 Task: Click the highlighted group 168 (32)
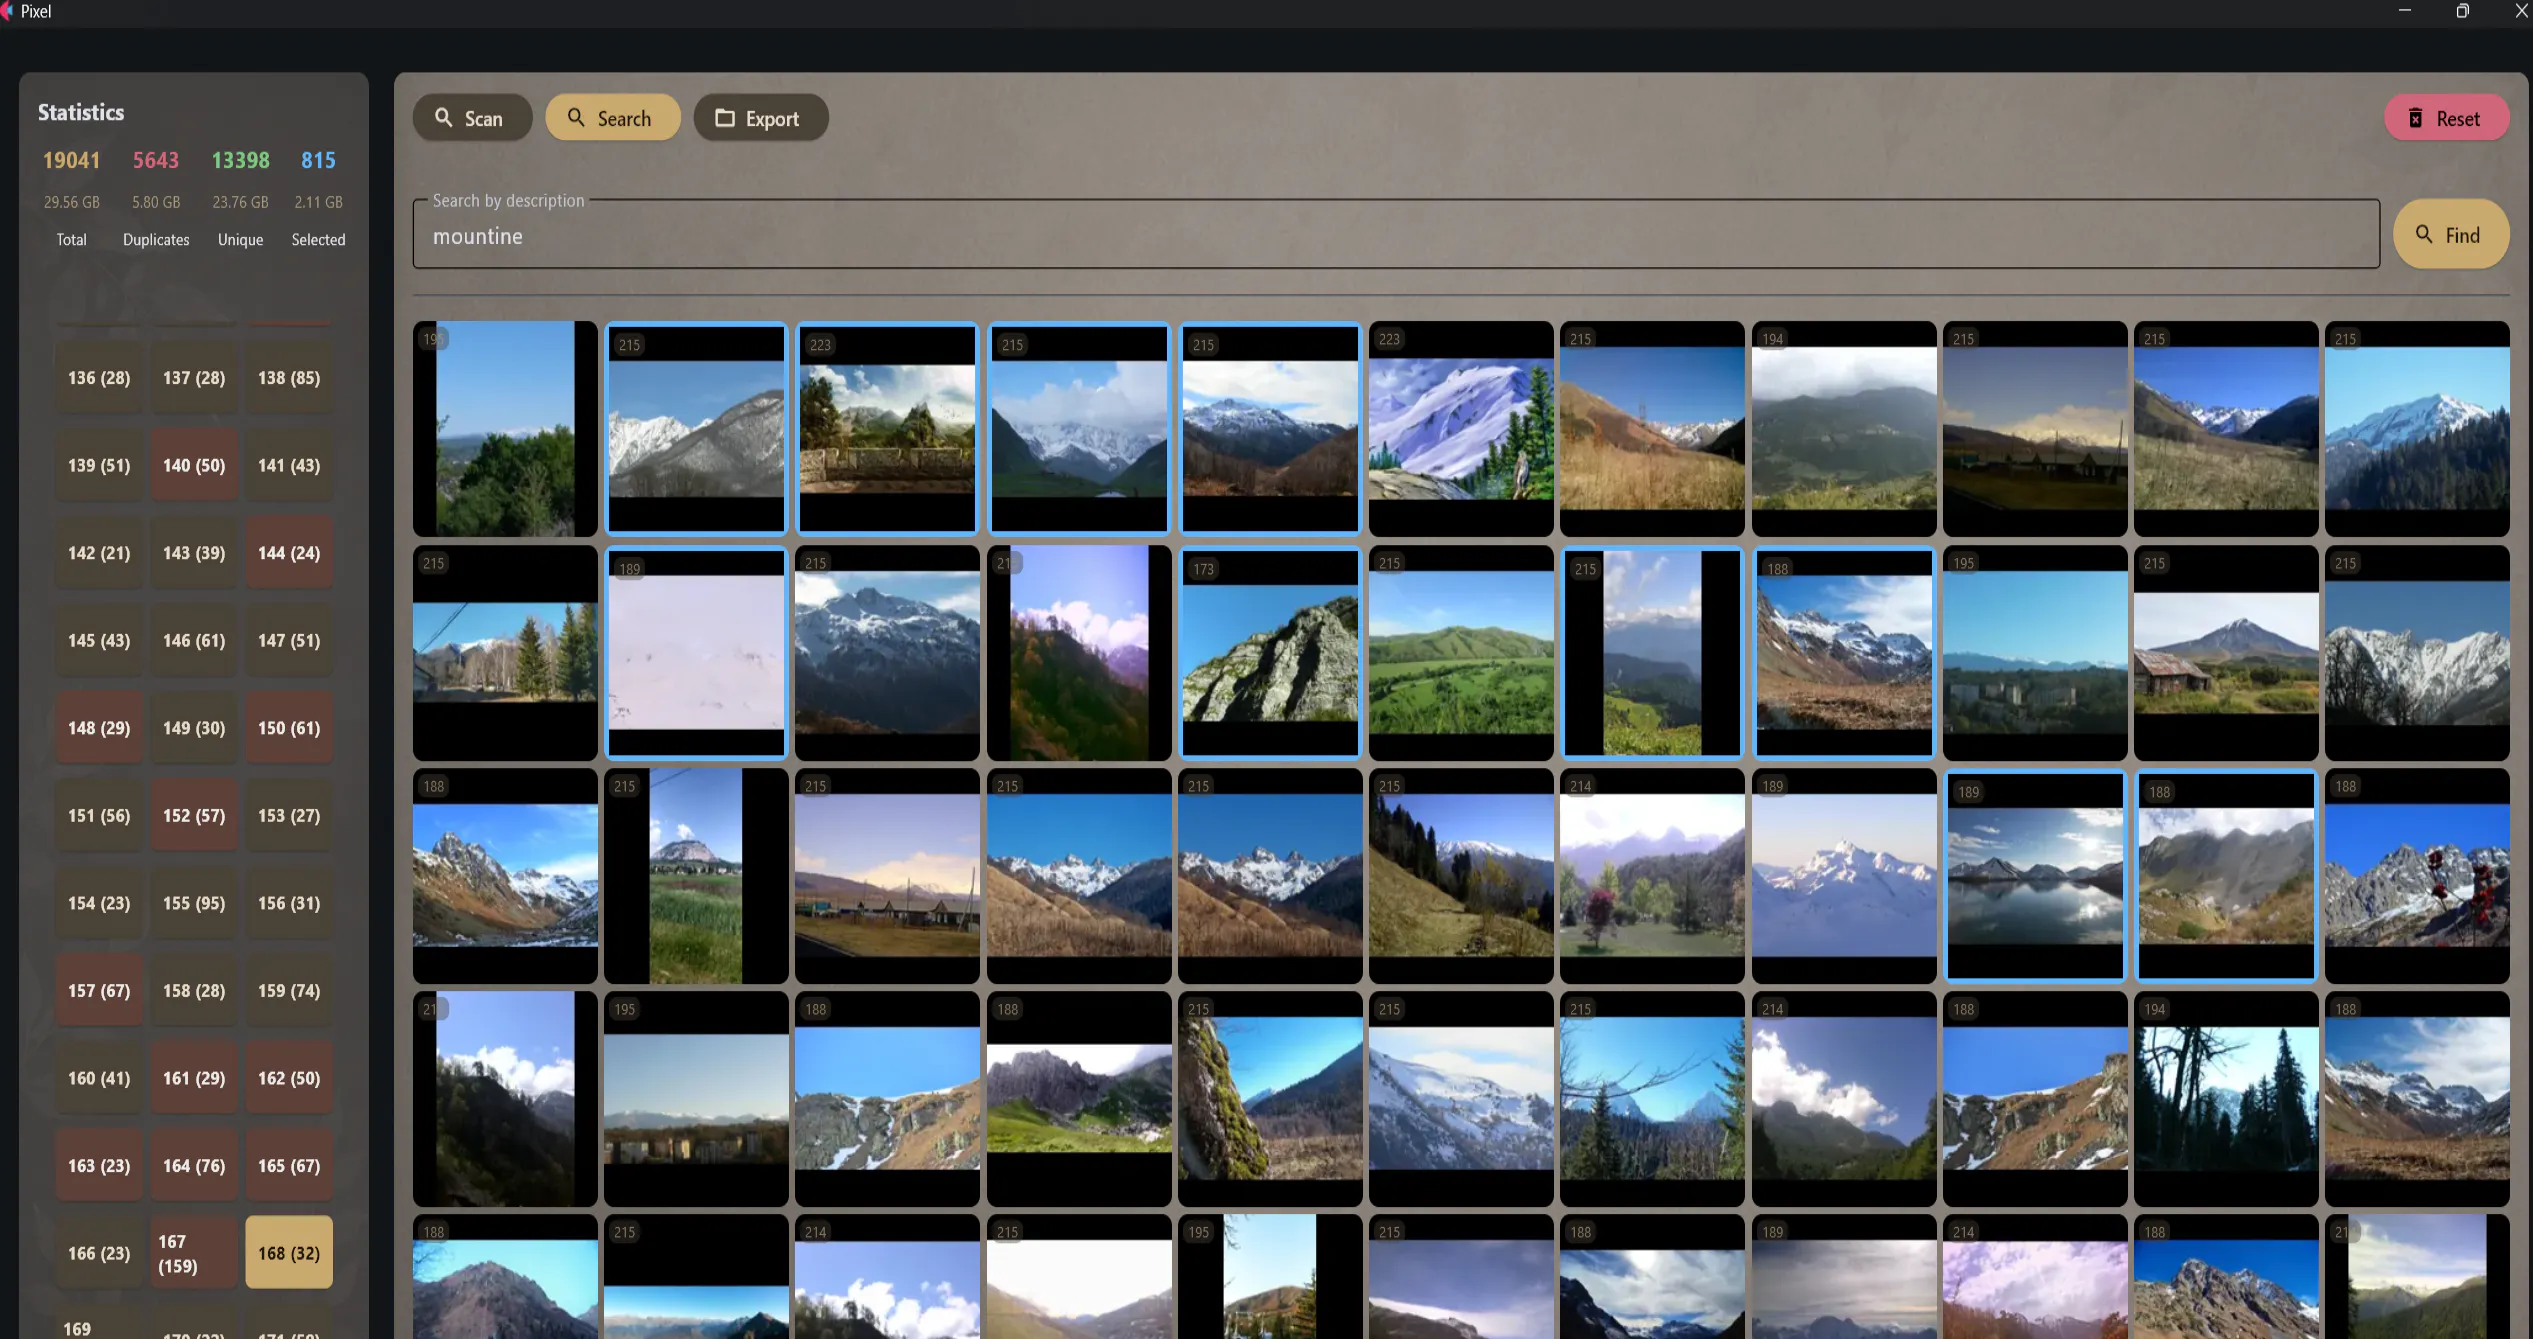289,1253
